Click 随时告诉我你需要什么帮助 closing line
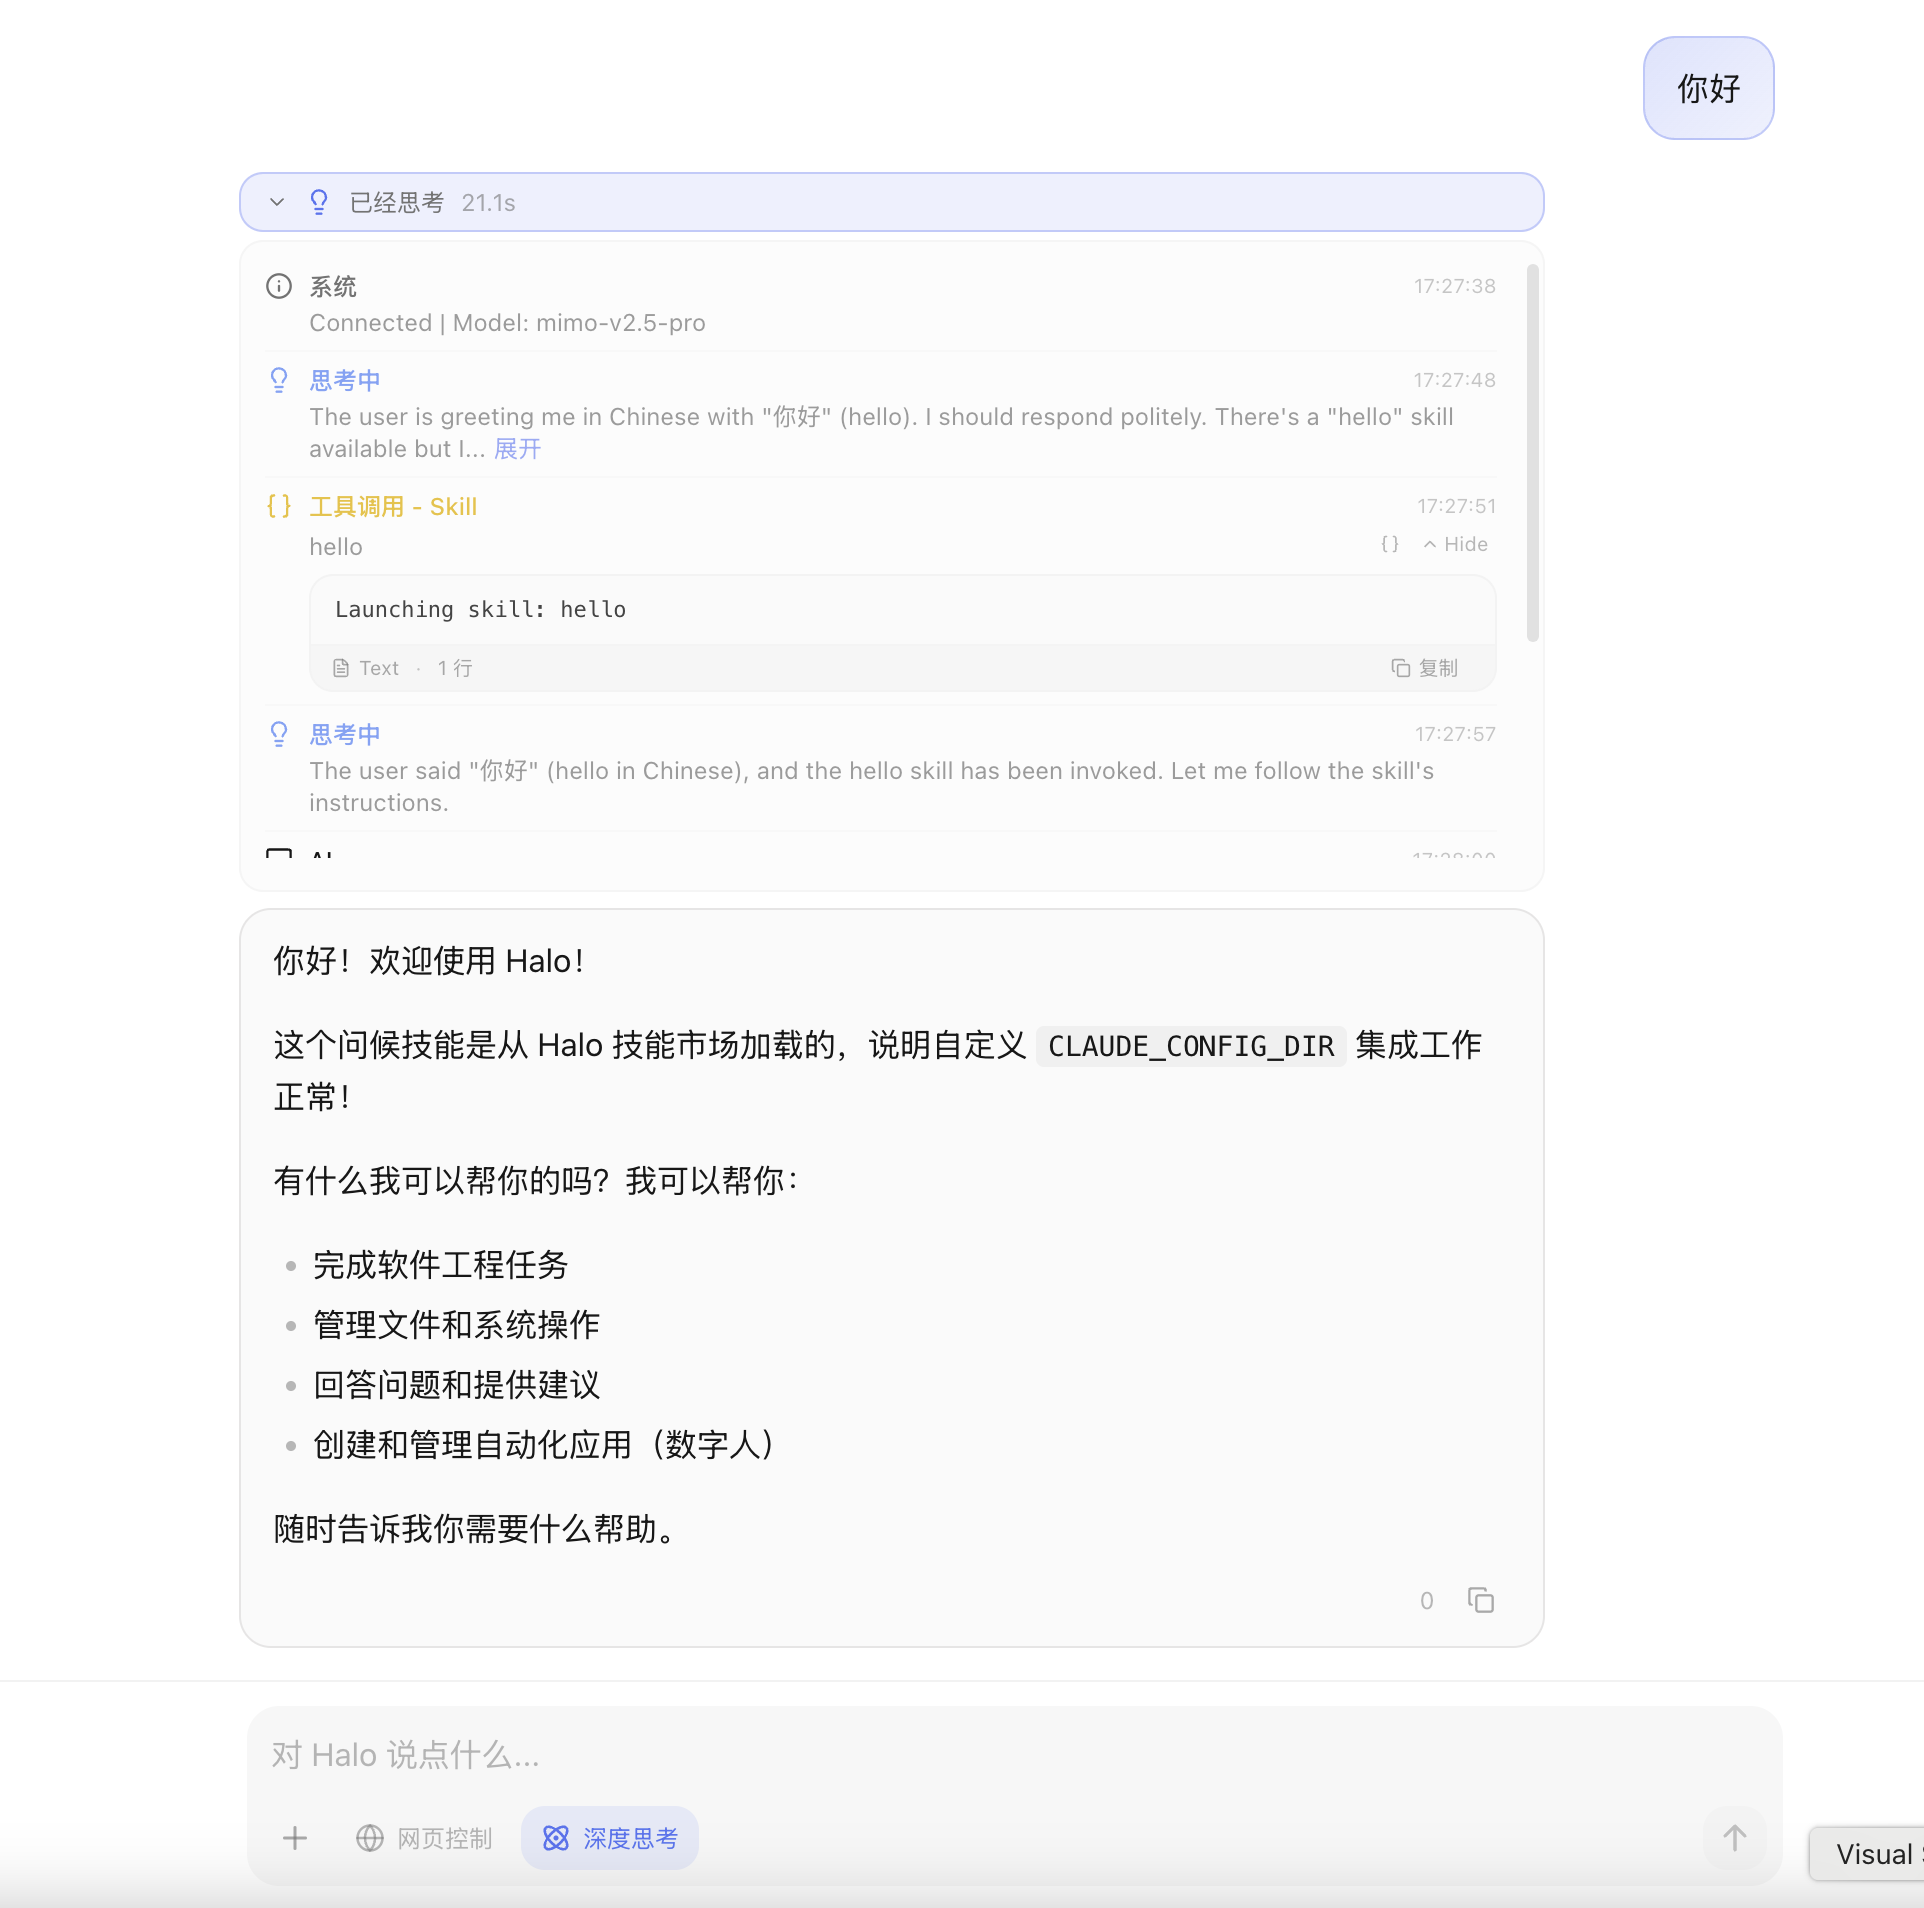 tap(477, 1529)
